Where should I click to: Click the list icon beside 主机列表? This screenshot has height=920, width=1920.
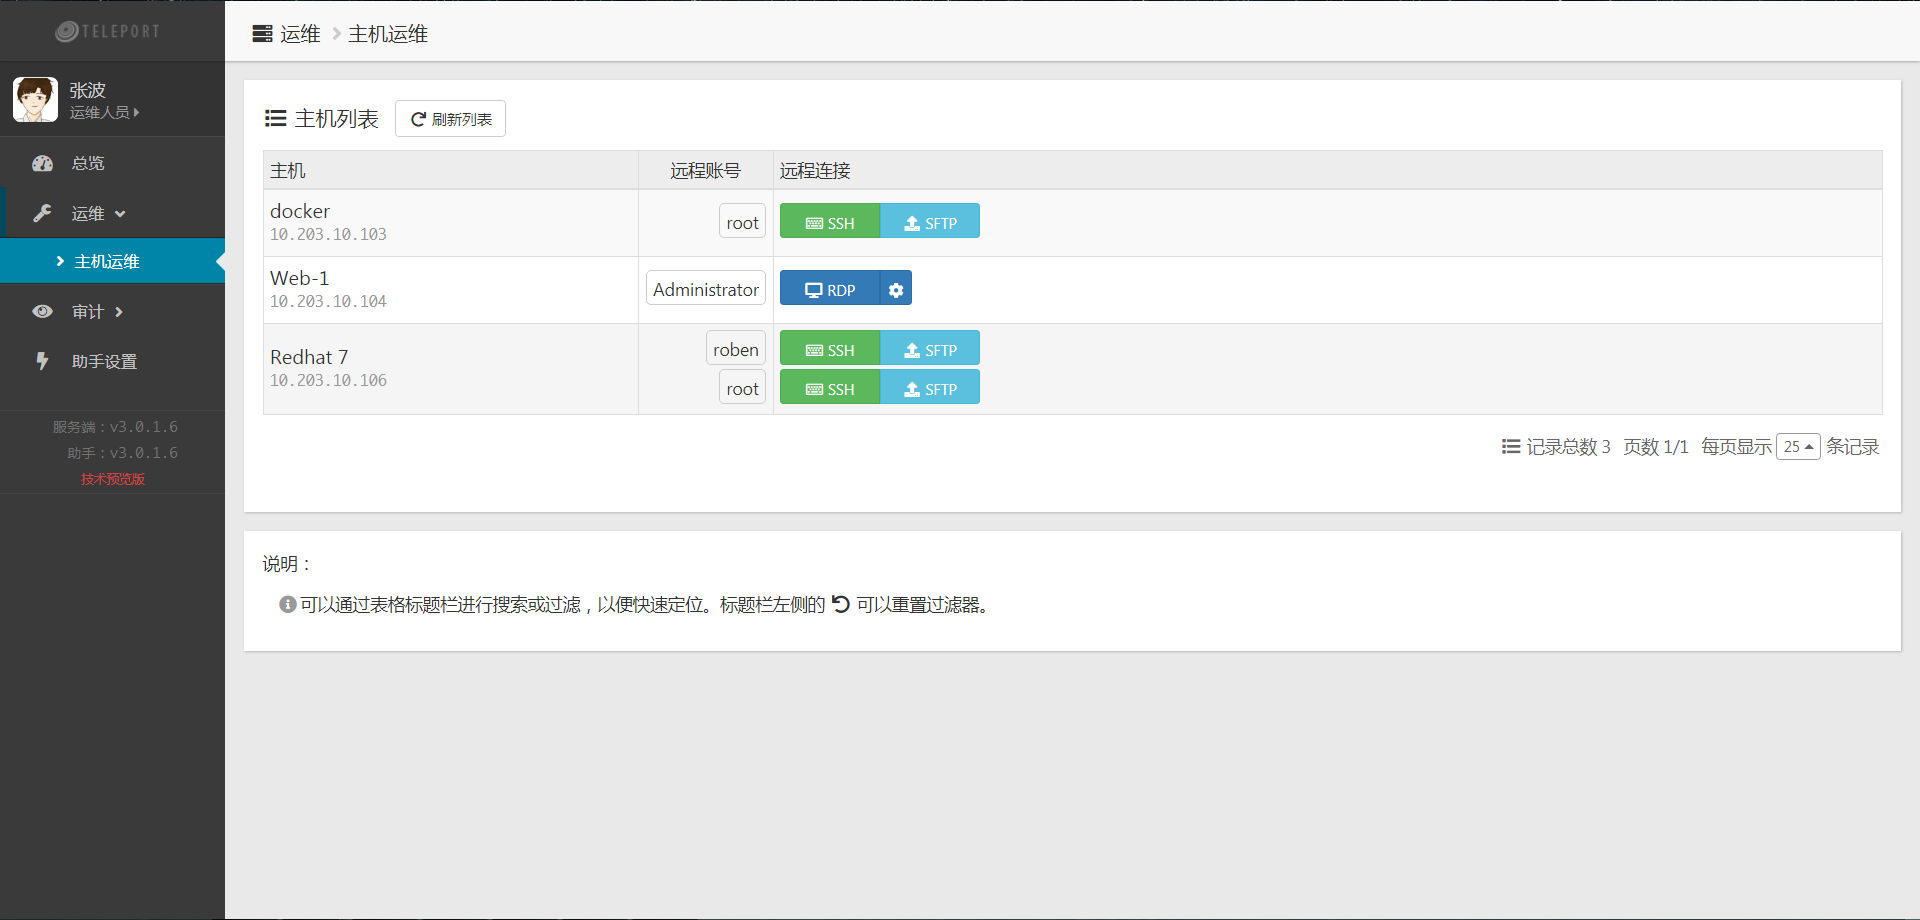tap(275, 119)
